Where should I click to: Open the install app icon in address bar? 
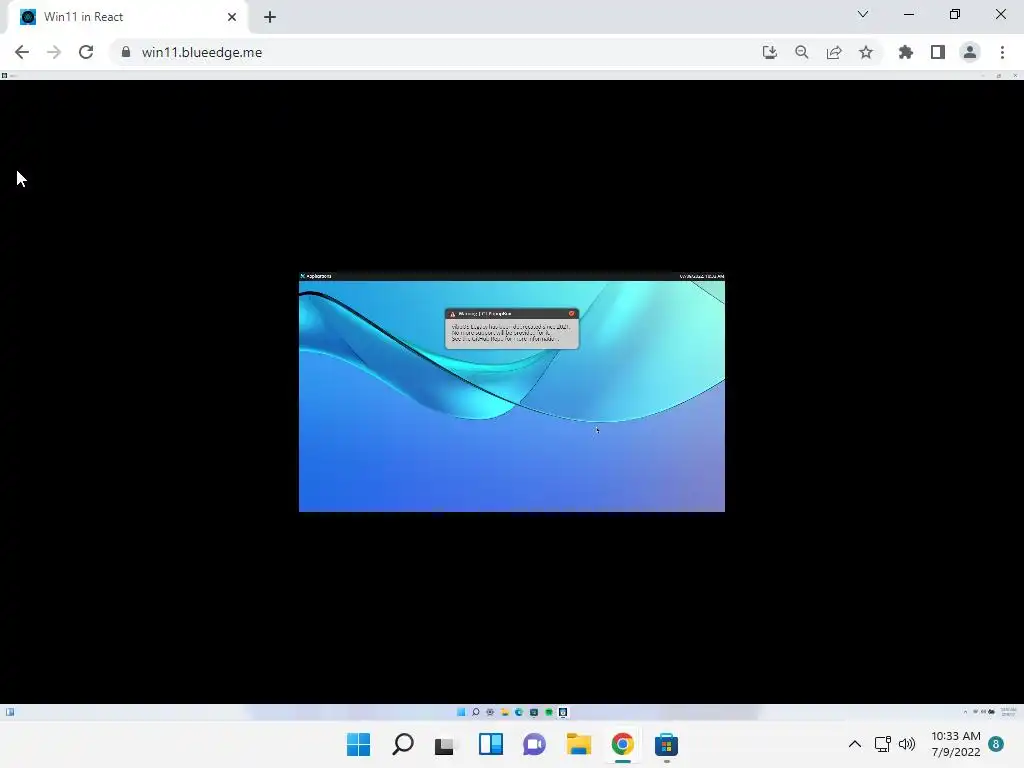click(770, 52)
